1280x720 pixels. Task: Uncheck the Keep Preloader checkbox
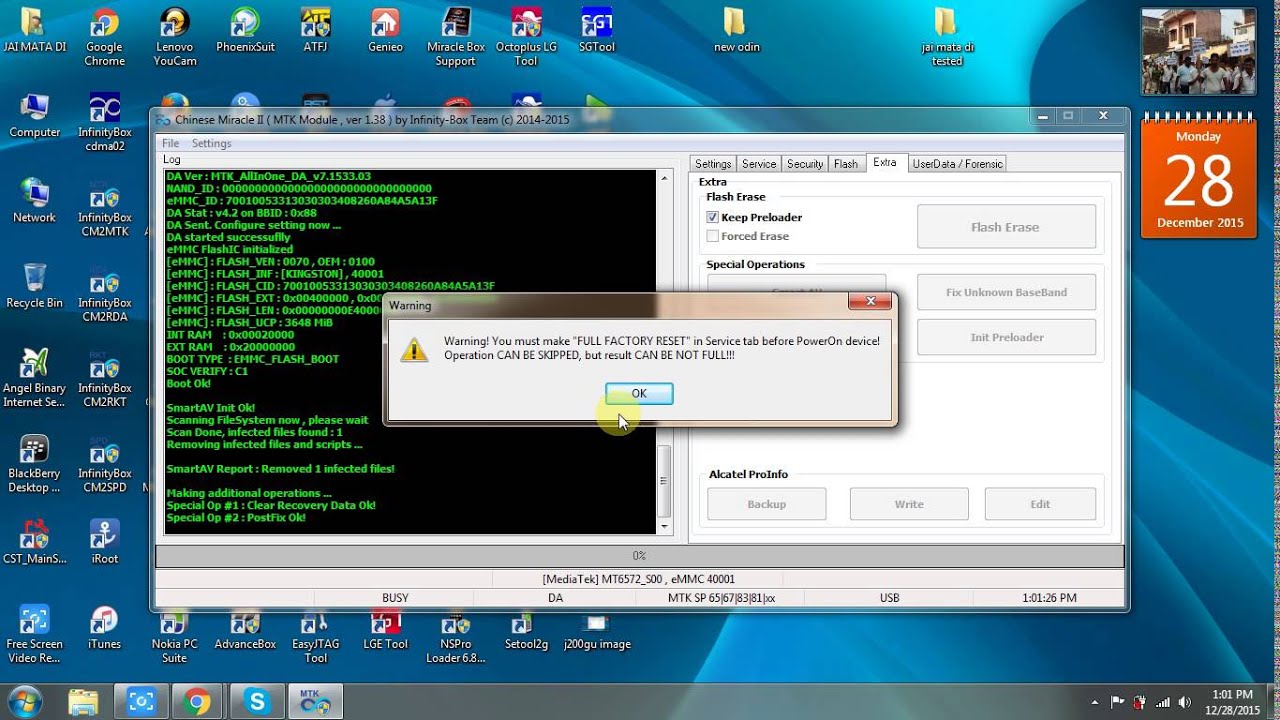(713, 217)
